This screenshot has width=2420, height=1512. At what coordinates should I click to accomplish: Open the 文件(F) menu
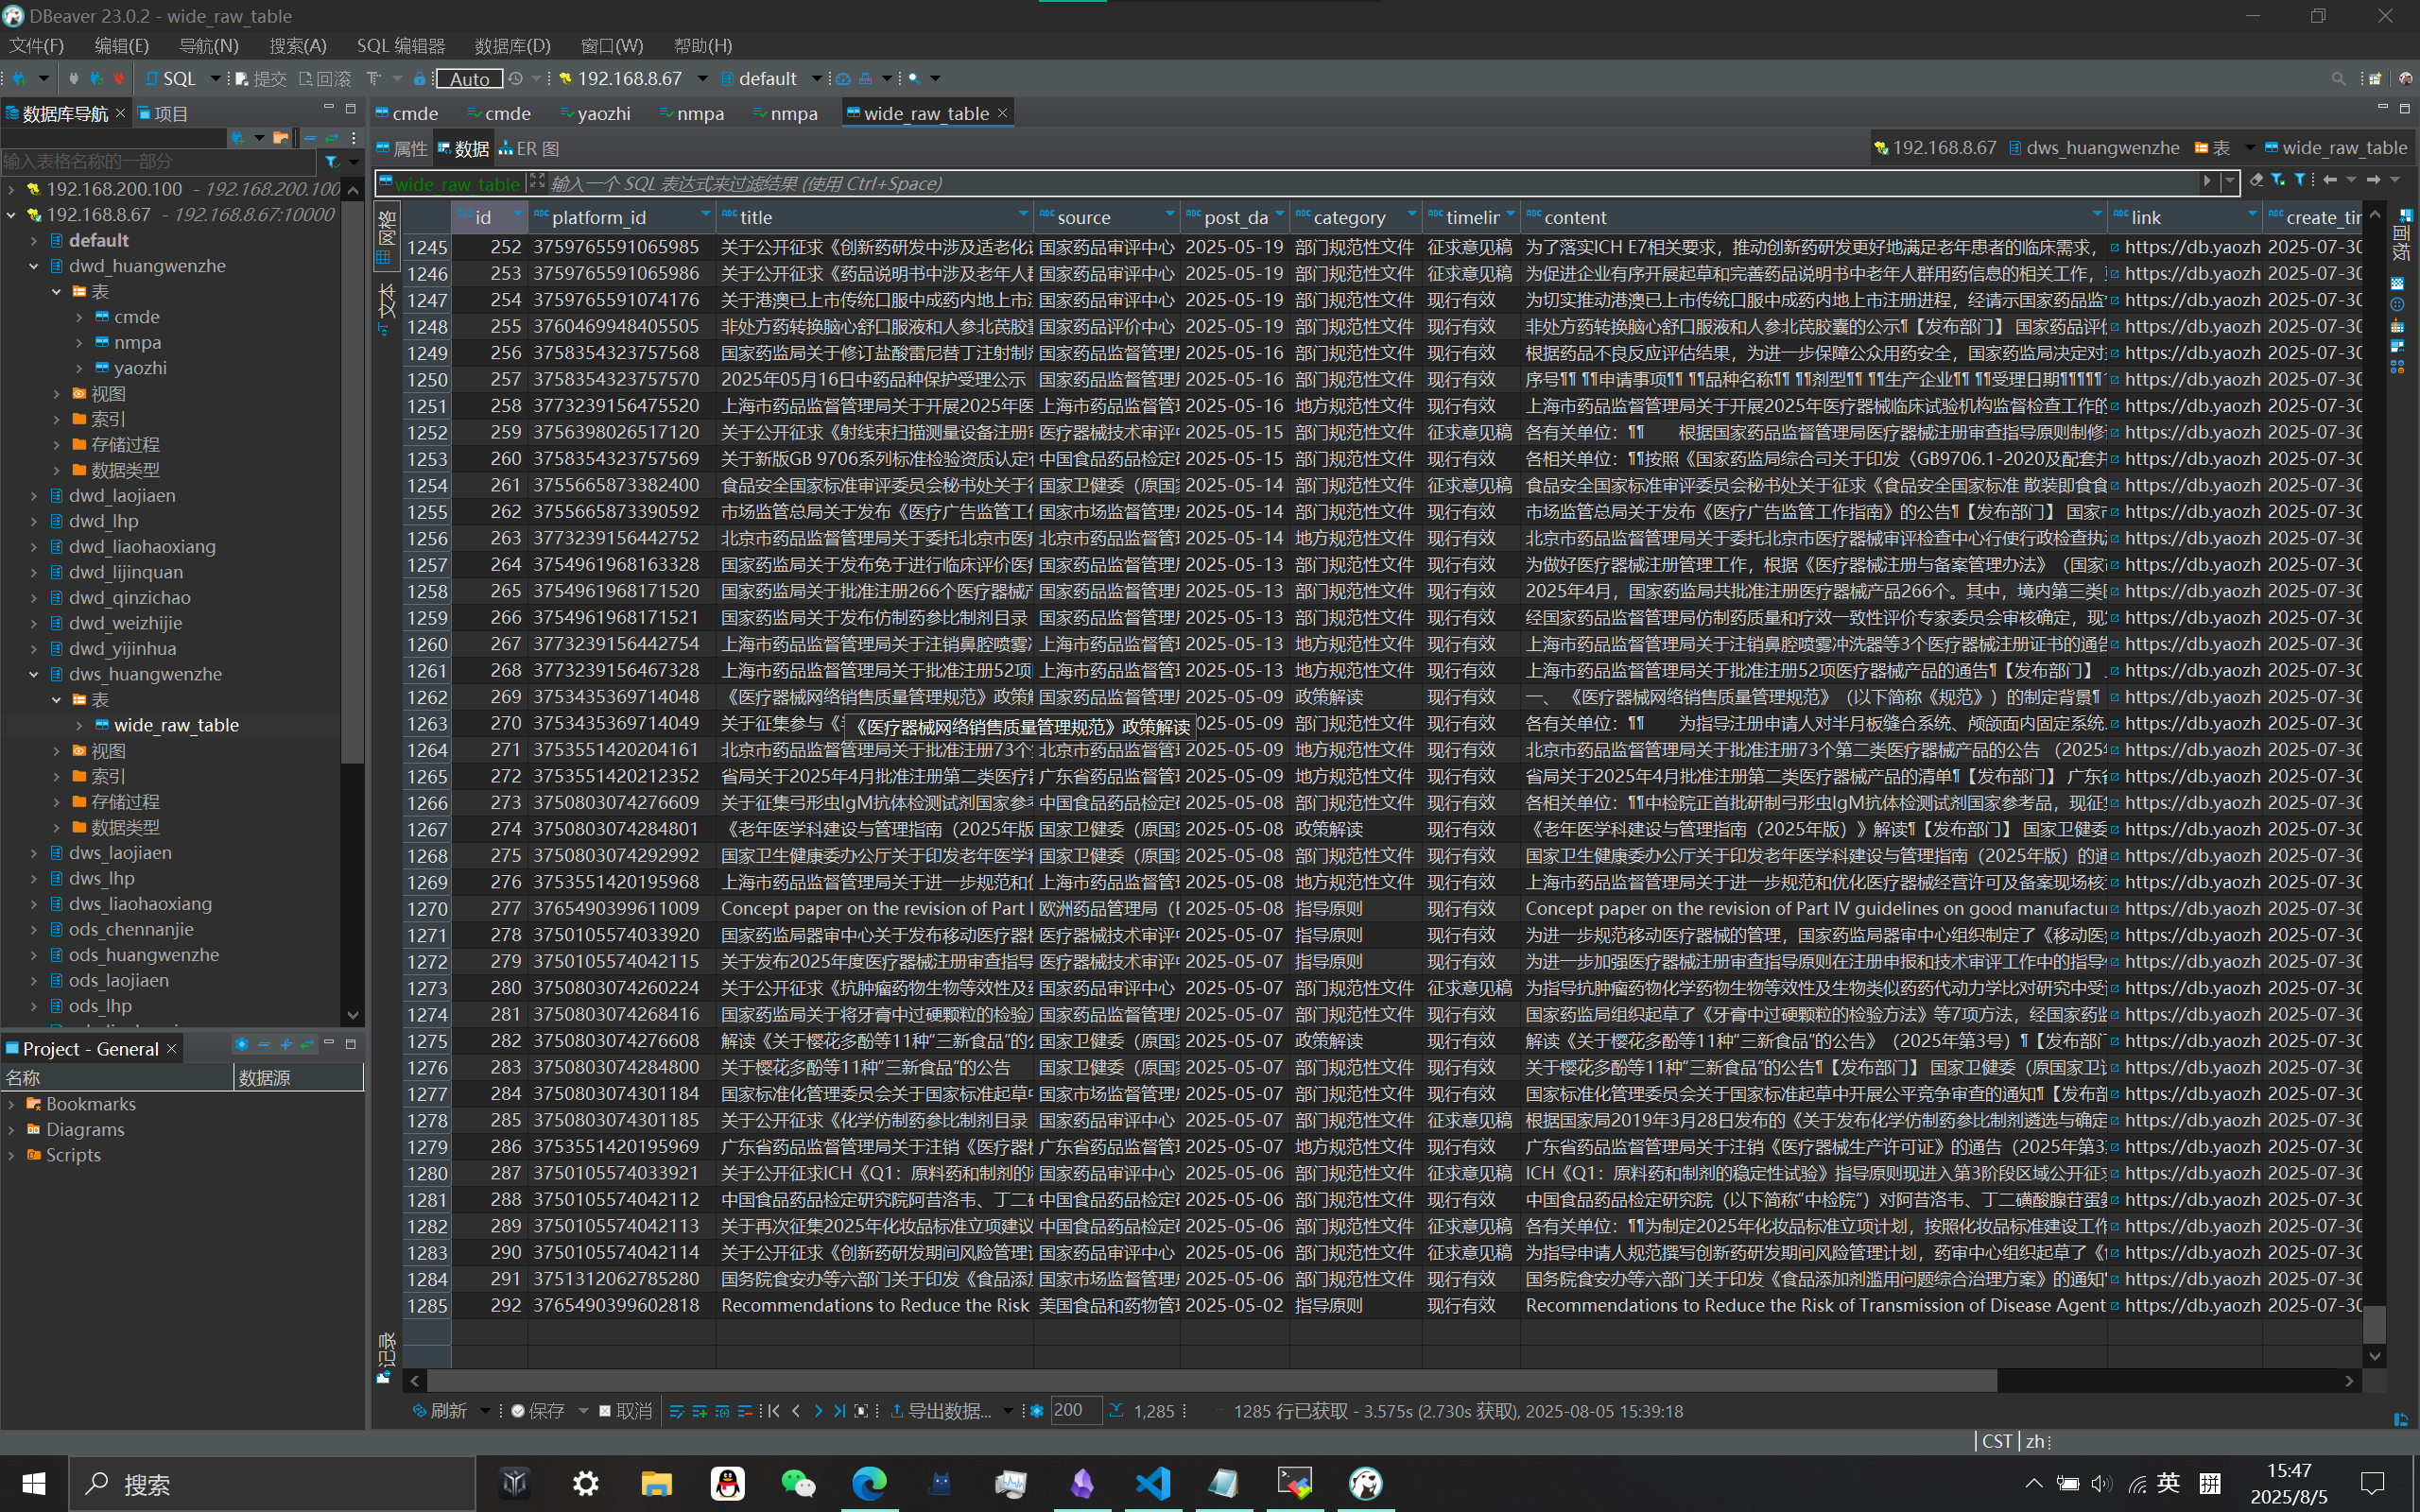(x=37, y=46)
